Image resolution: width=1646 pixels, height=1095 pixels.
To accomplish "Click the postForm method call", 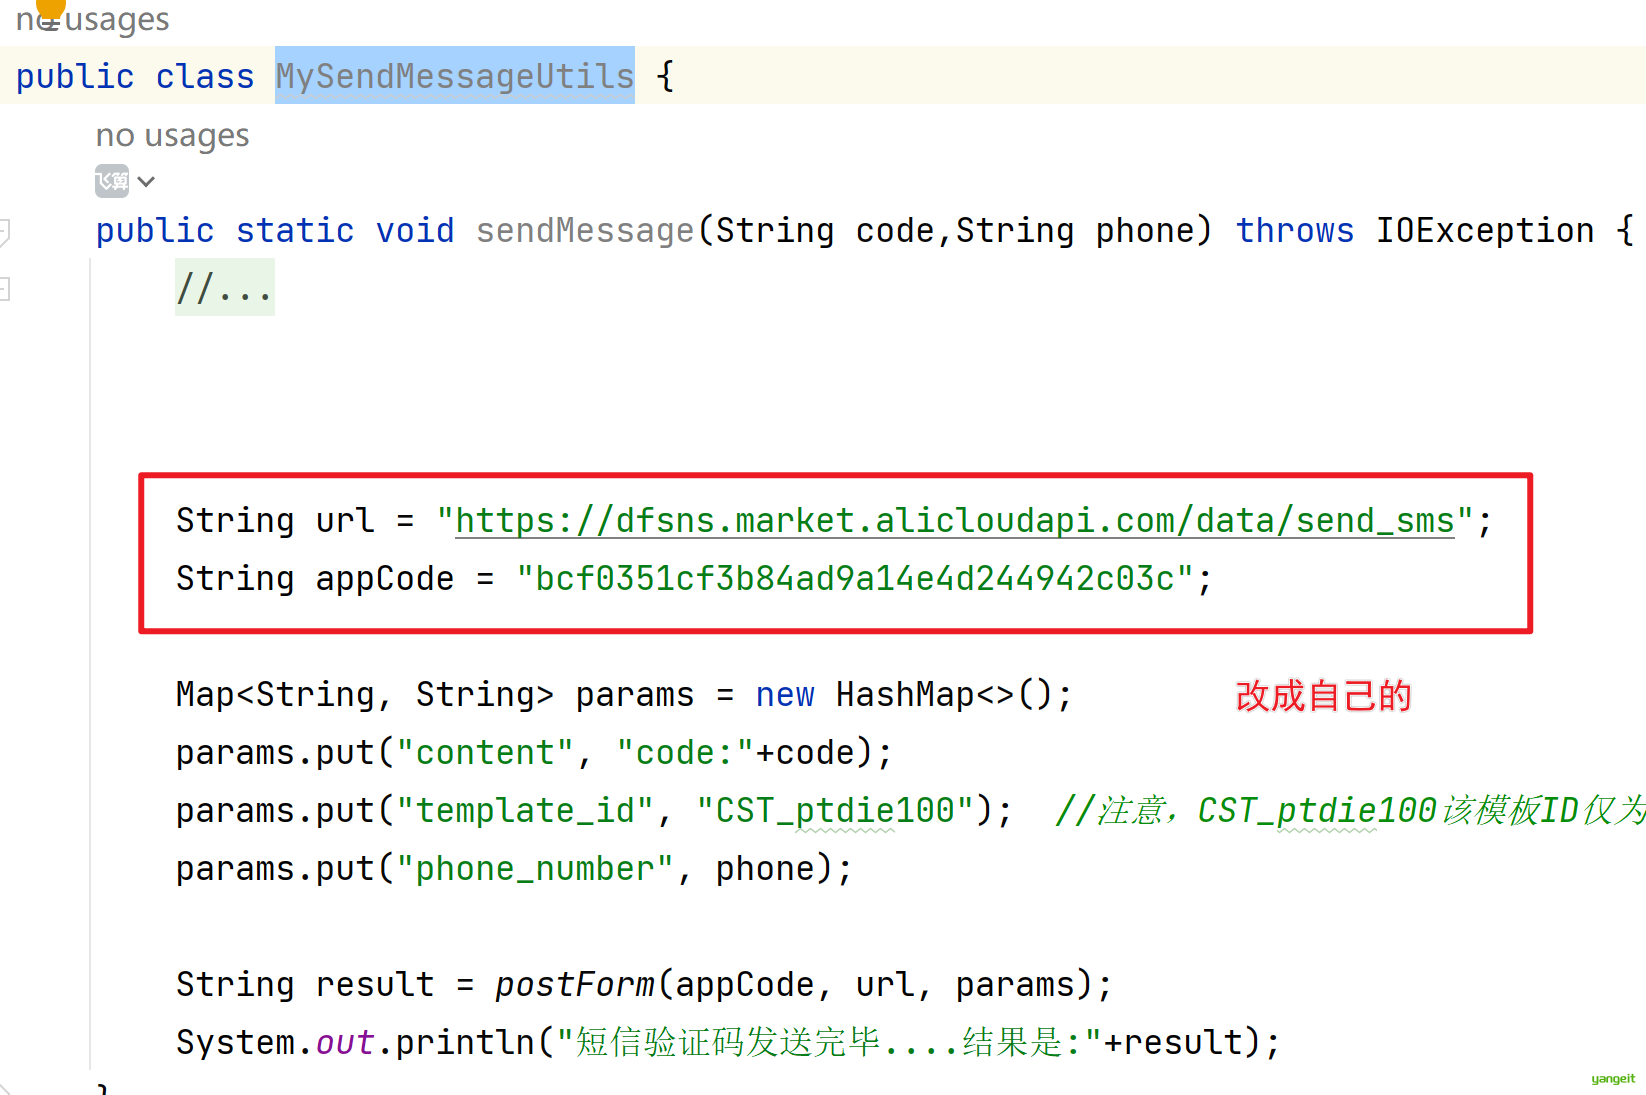I will [x=575, y=985].
